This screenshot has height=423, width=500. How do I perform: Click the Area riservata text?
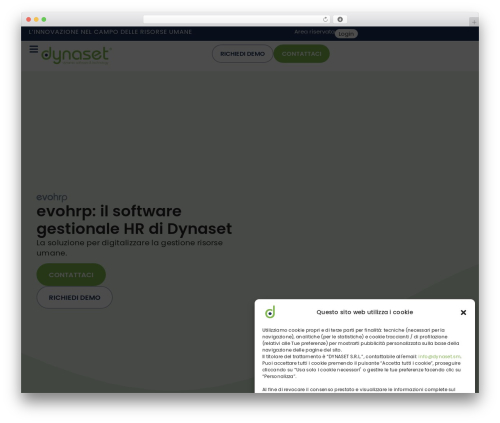pos(314,32)
